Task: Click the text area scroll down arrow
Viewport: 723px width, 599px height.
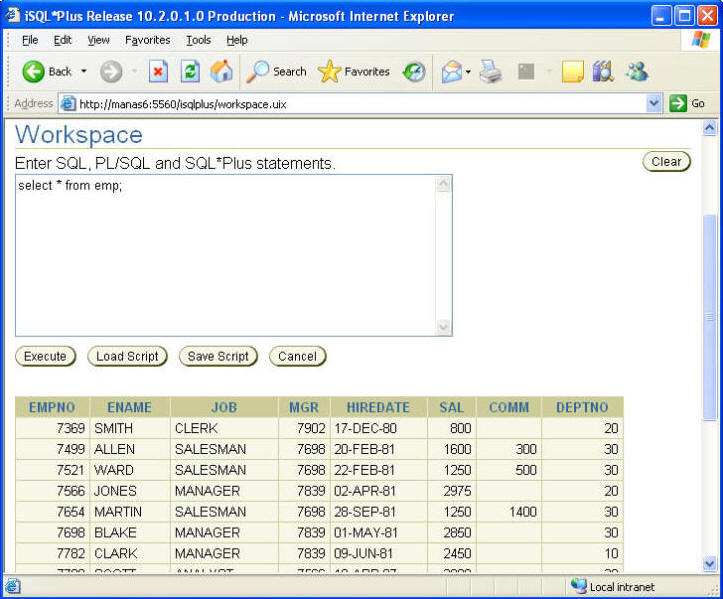Action: (x=444, y=327)
